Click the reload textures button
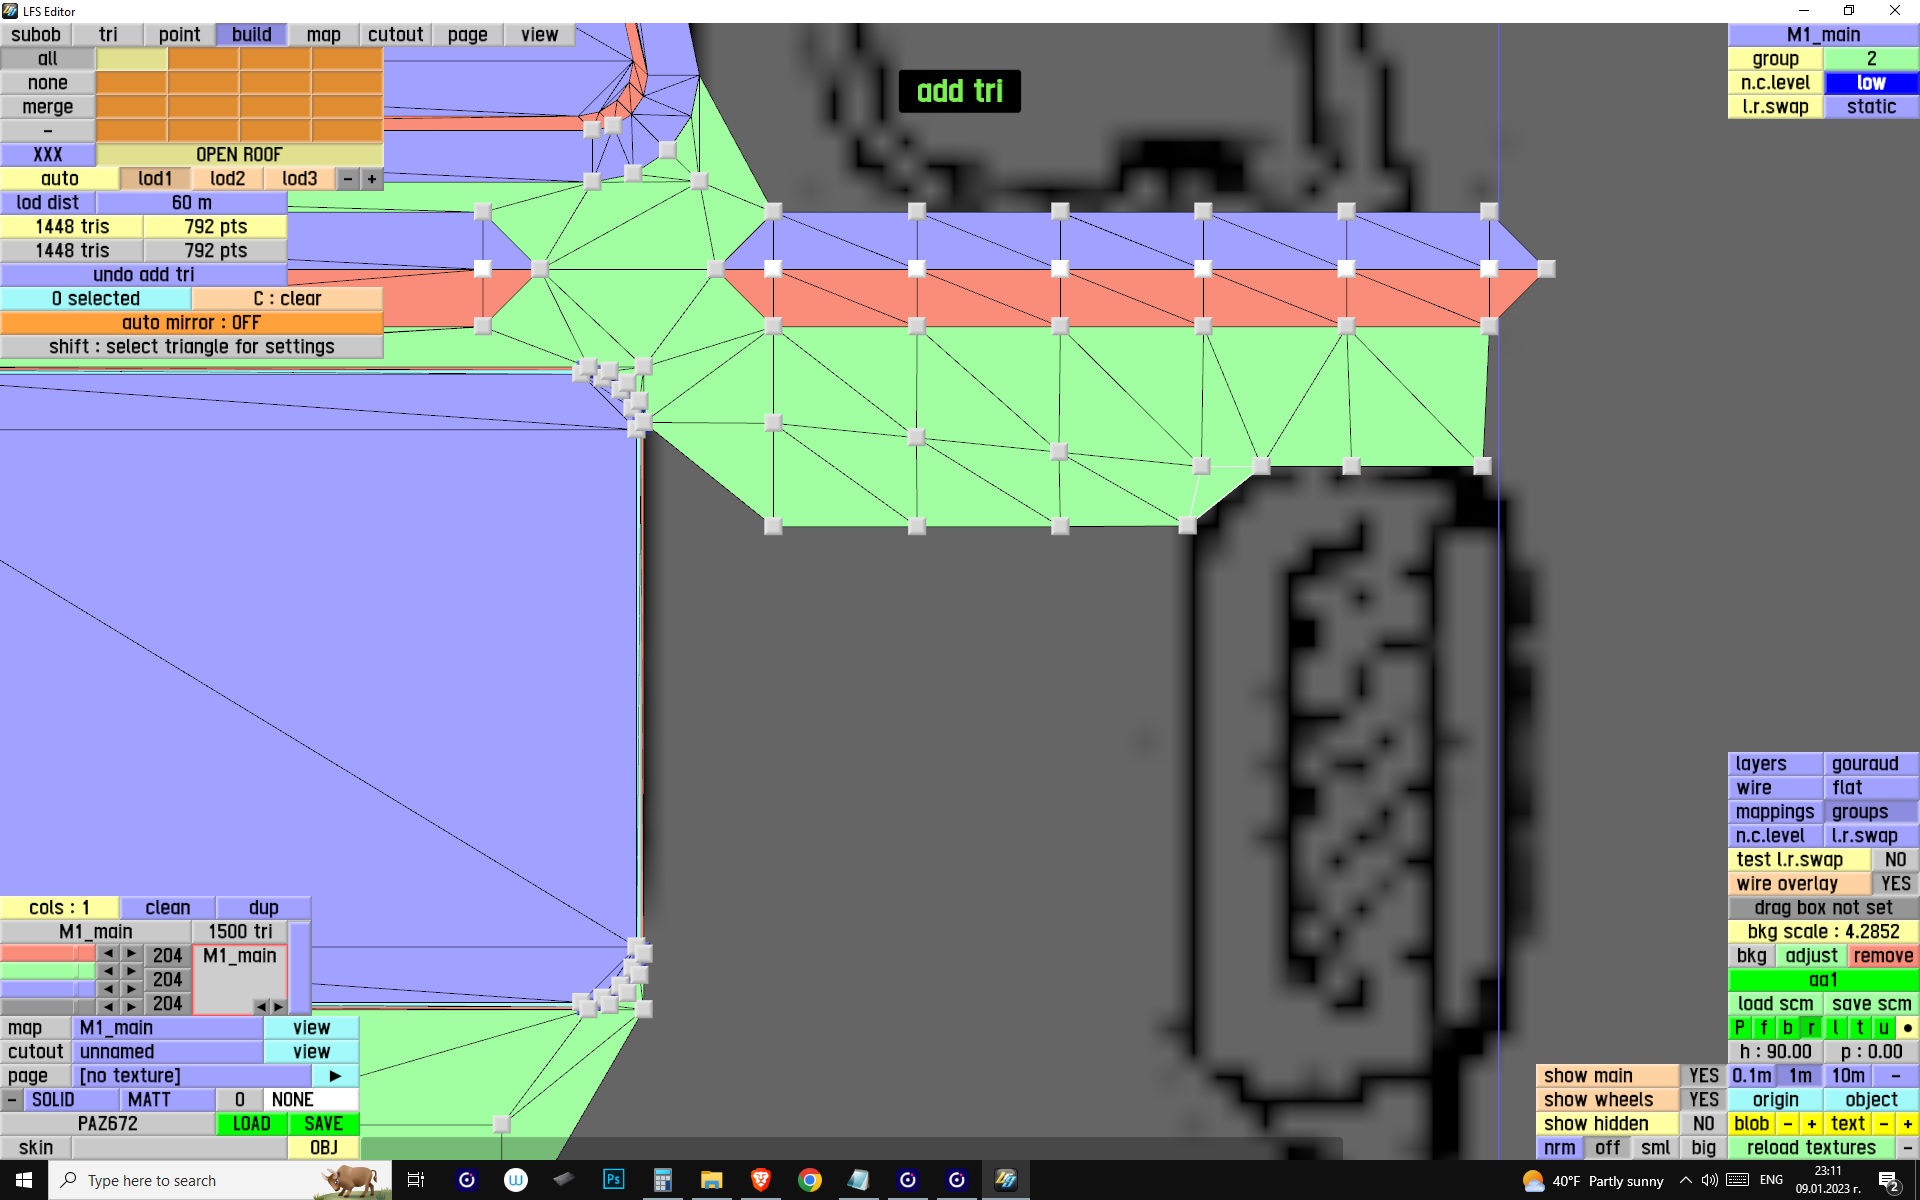The height and width of the screenshot is (1200, 1920). 1810,1147
